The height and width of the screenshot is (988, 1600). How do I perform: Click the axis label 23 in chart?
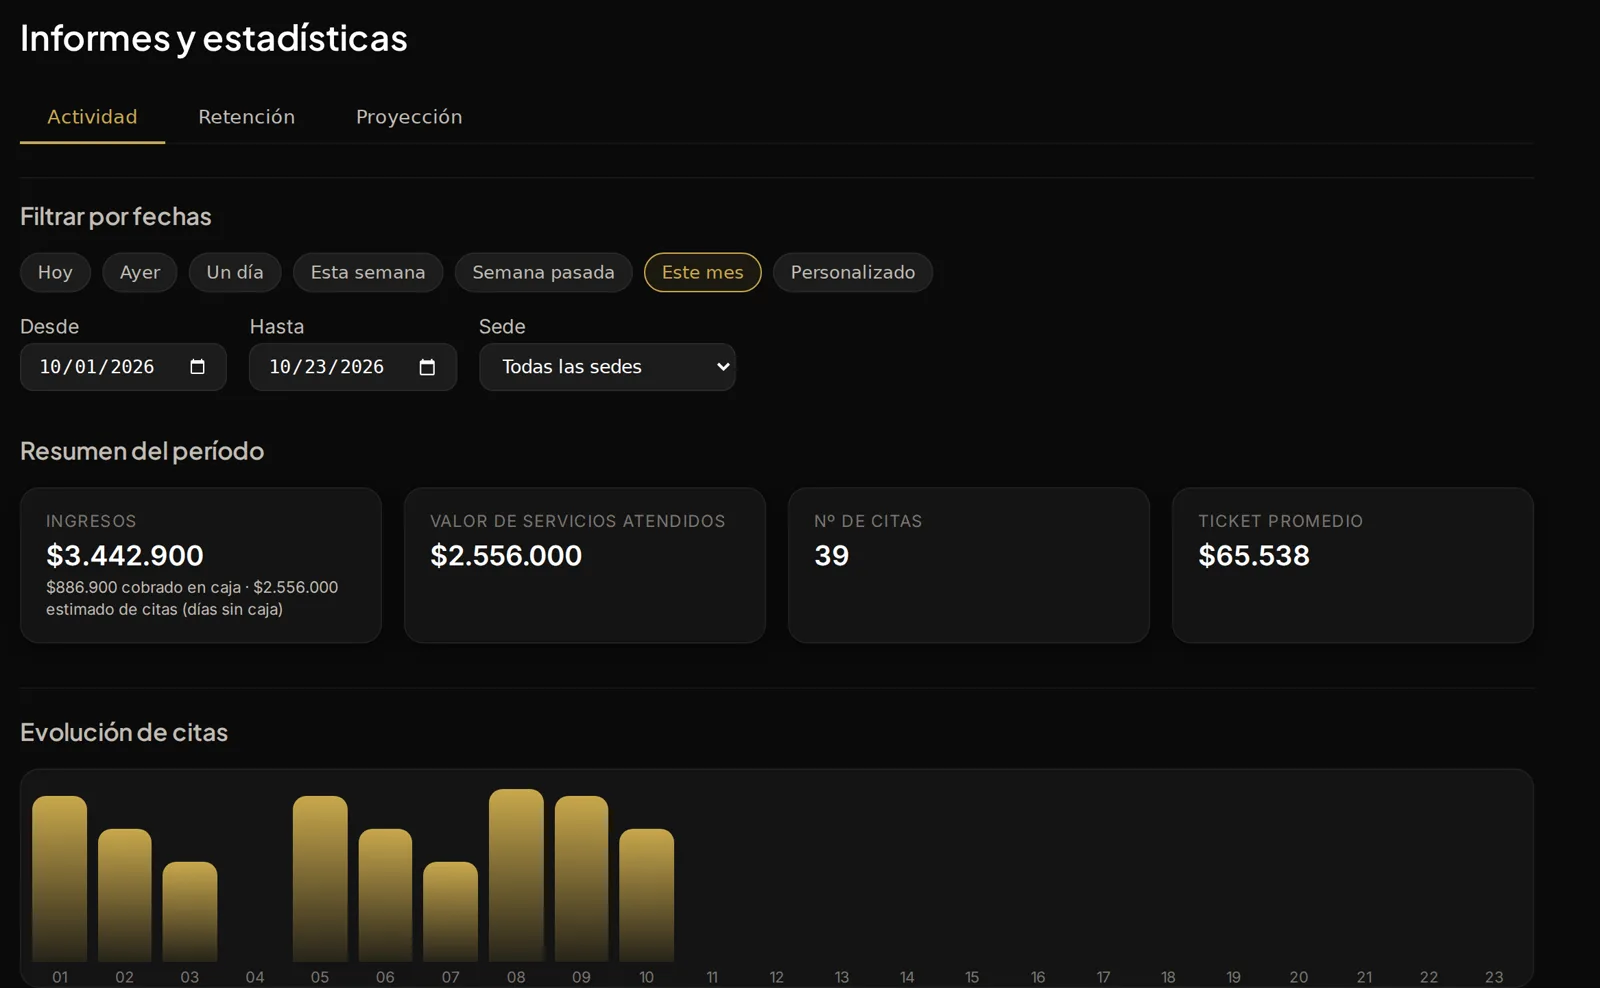click(1494, 977)
